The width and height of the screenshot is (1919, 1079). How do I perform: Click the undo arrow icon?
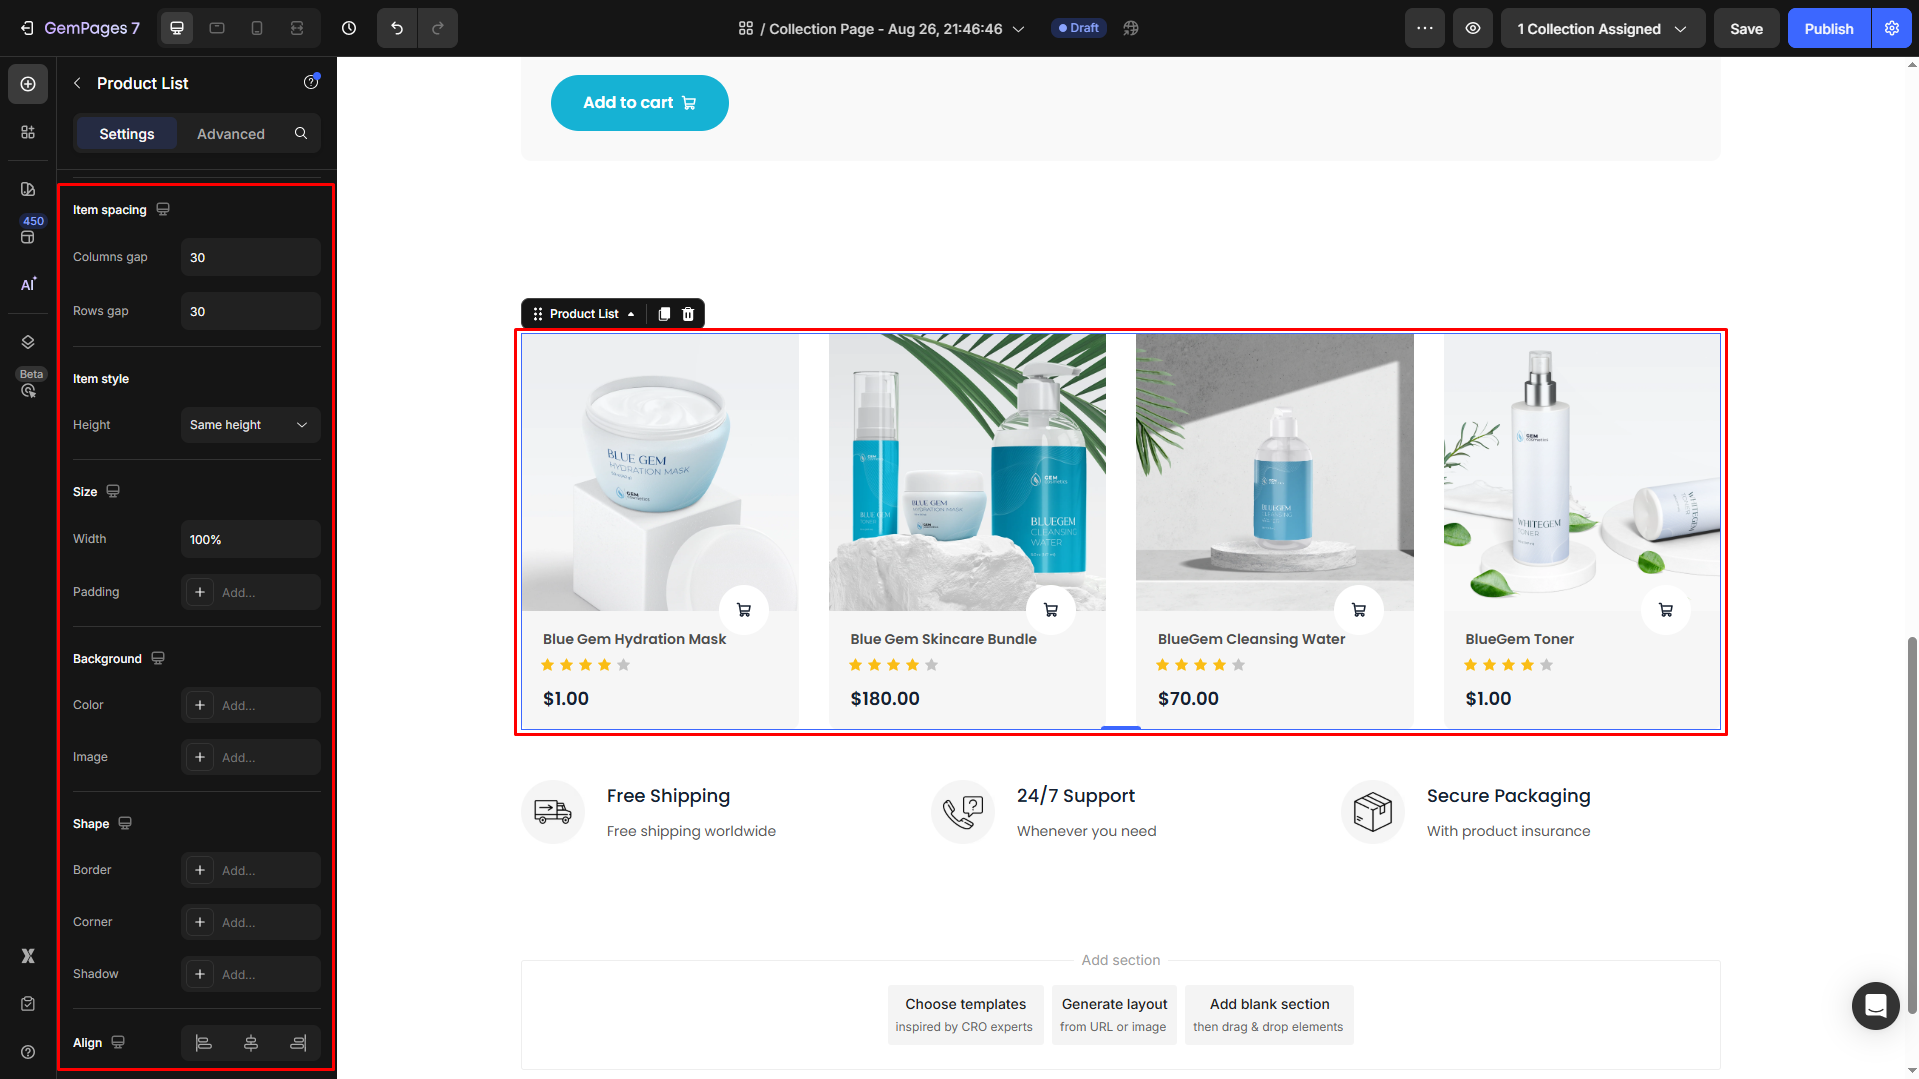pyautogui.click(x=397, y=28)
